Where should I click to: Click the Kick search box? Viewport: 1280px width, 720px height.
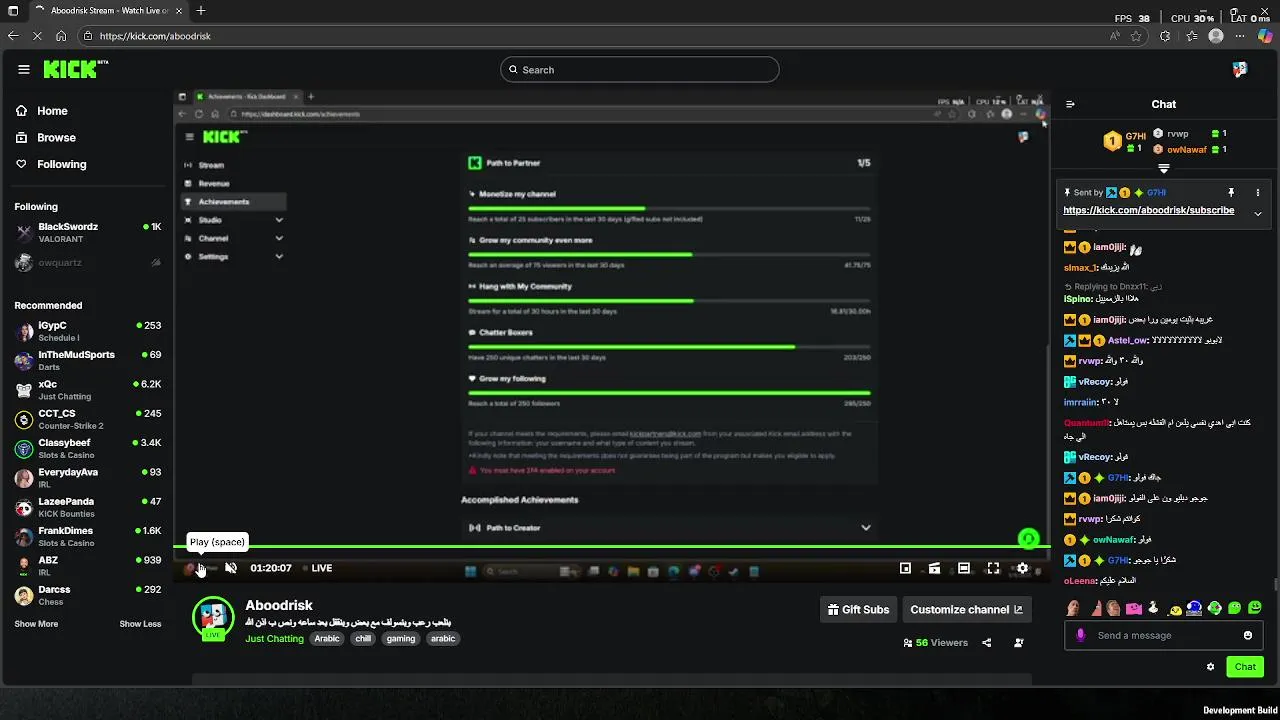pos(640,69)
